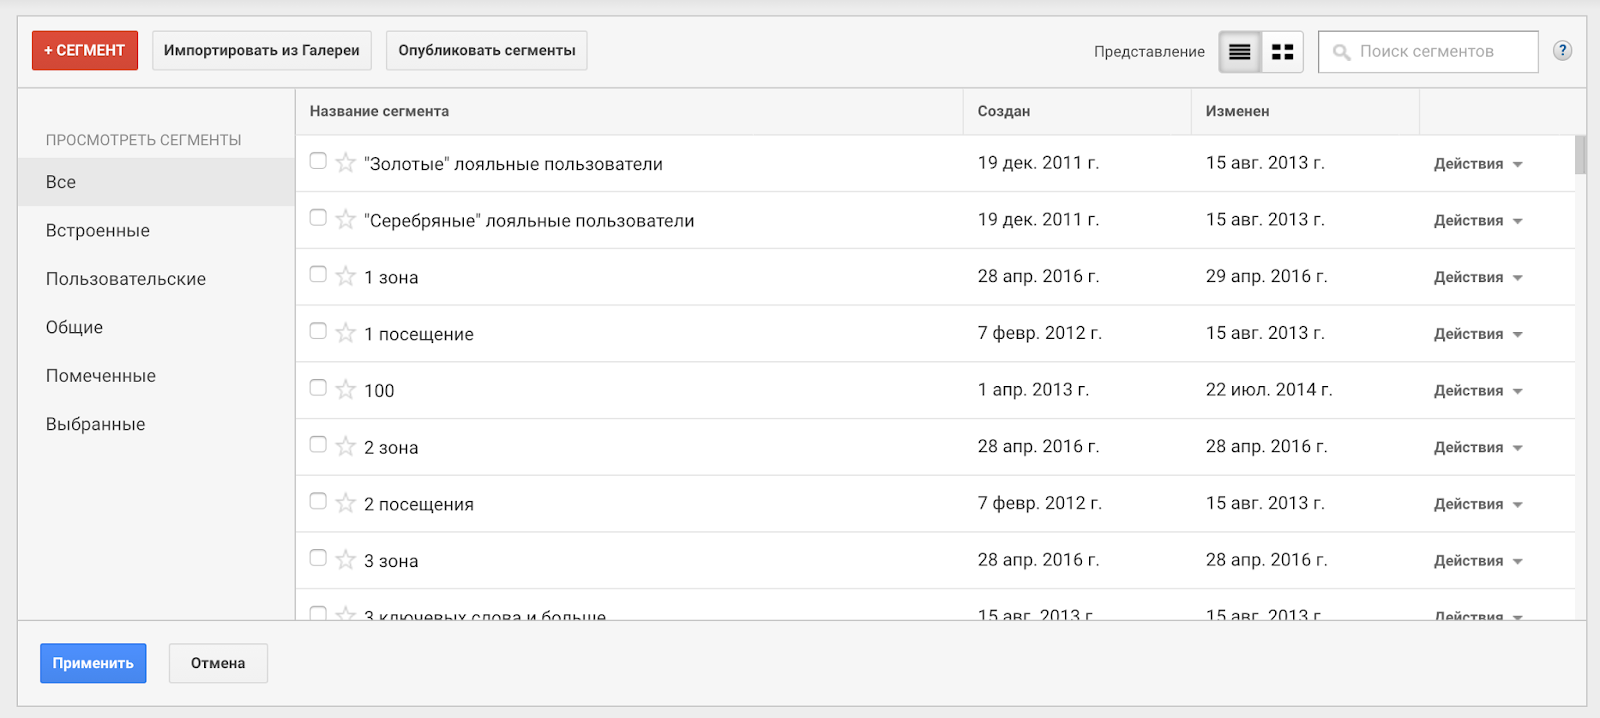This screenshot has width=1600, height=718.
Task: Switch to list view of segments
Action: 1240,52
